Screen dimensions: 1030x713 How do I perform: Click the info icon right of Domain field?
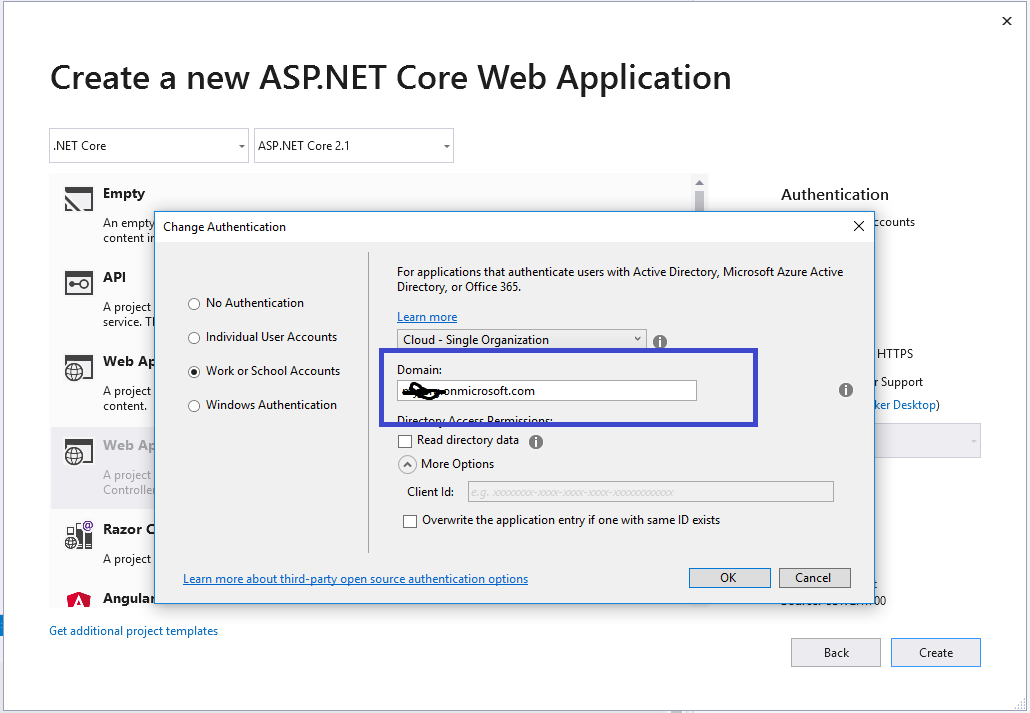(845, 390)
